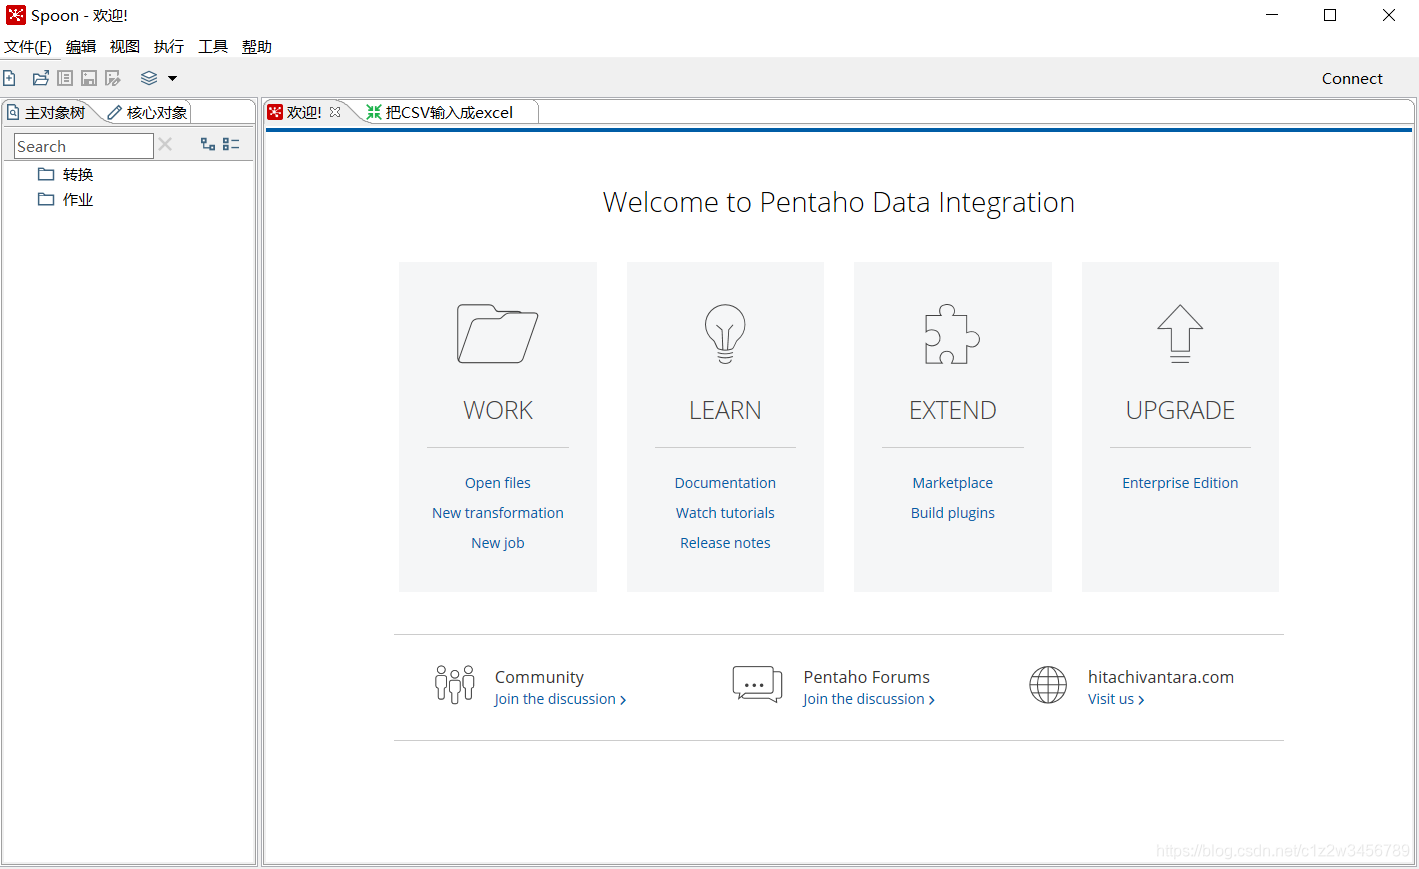Click the LEARN heading text
The height and width of the screenshot is (869, 1419).
click(x=725, y=410)
